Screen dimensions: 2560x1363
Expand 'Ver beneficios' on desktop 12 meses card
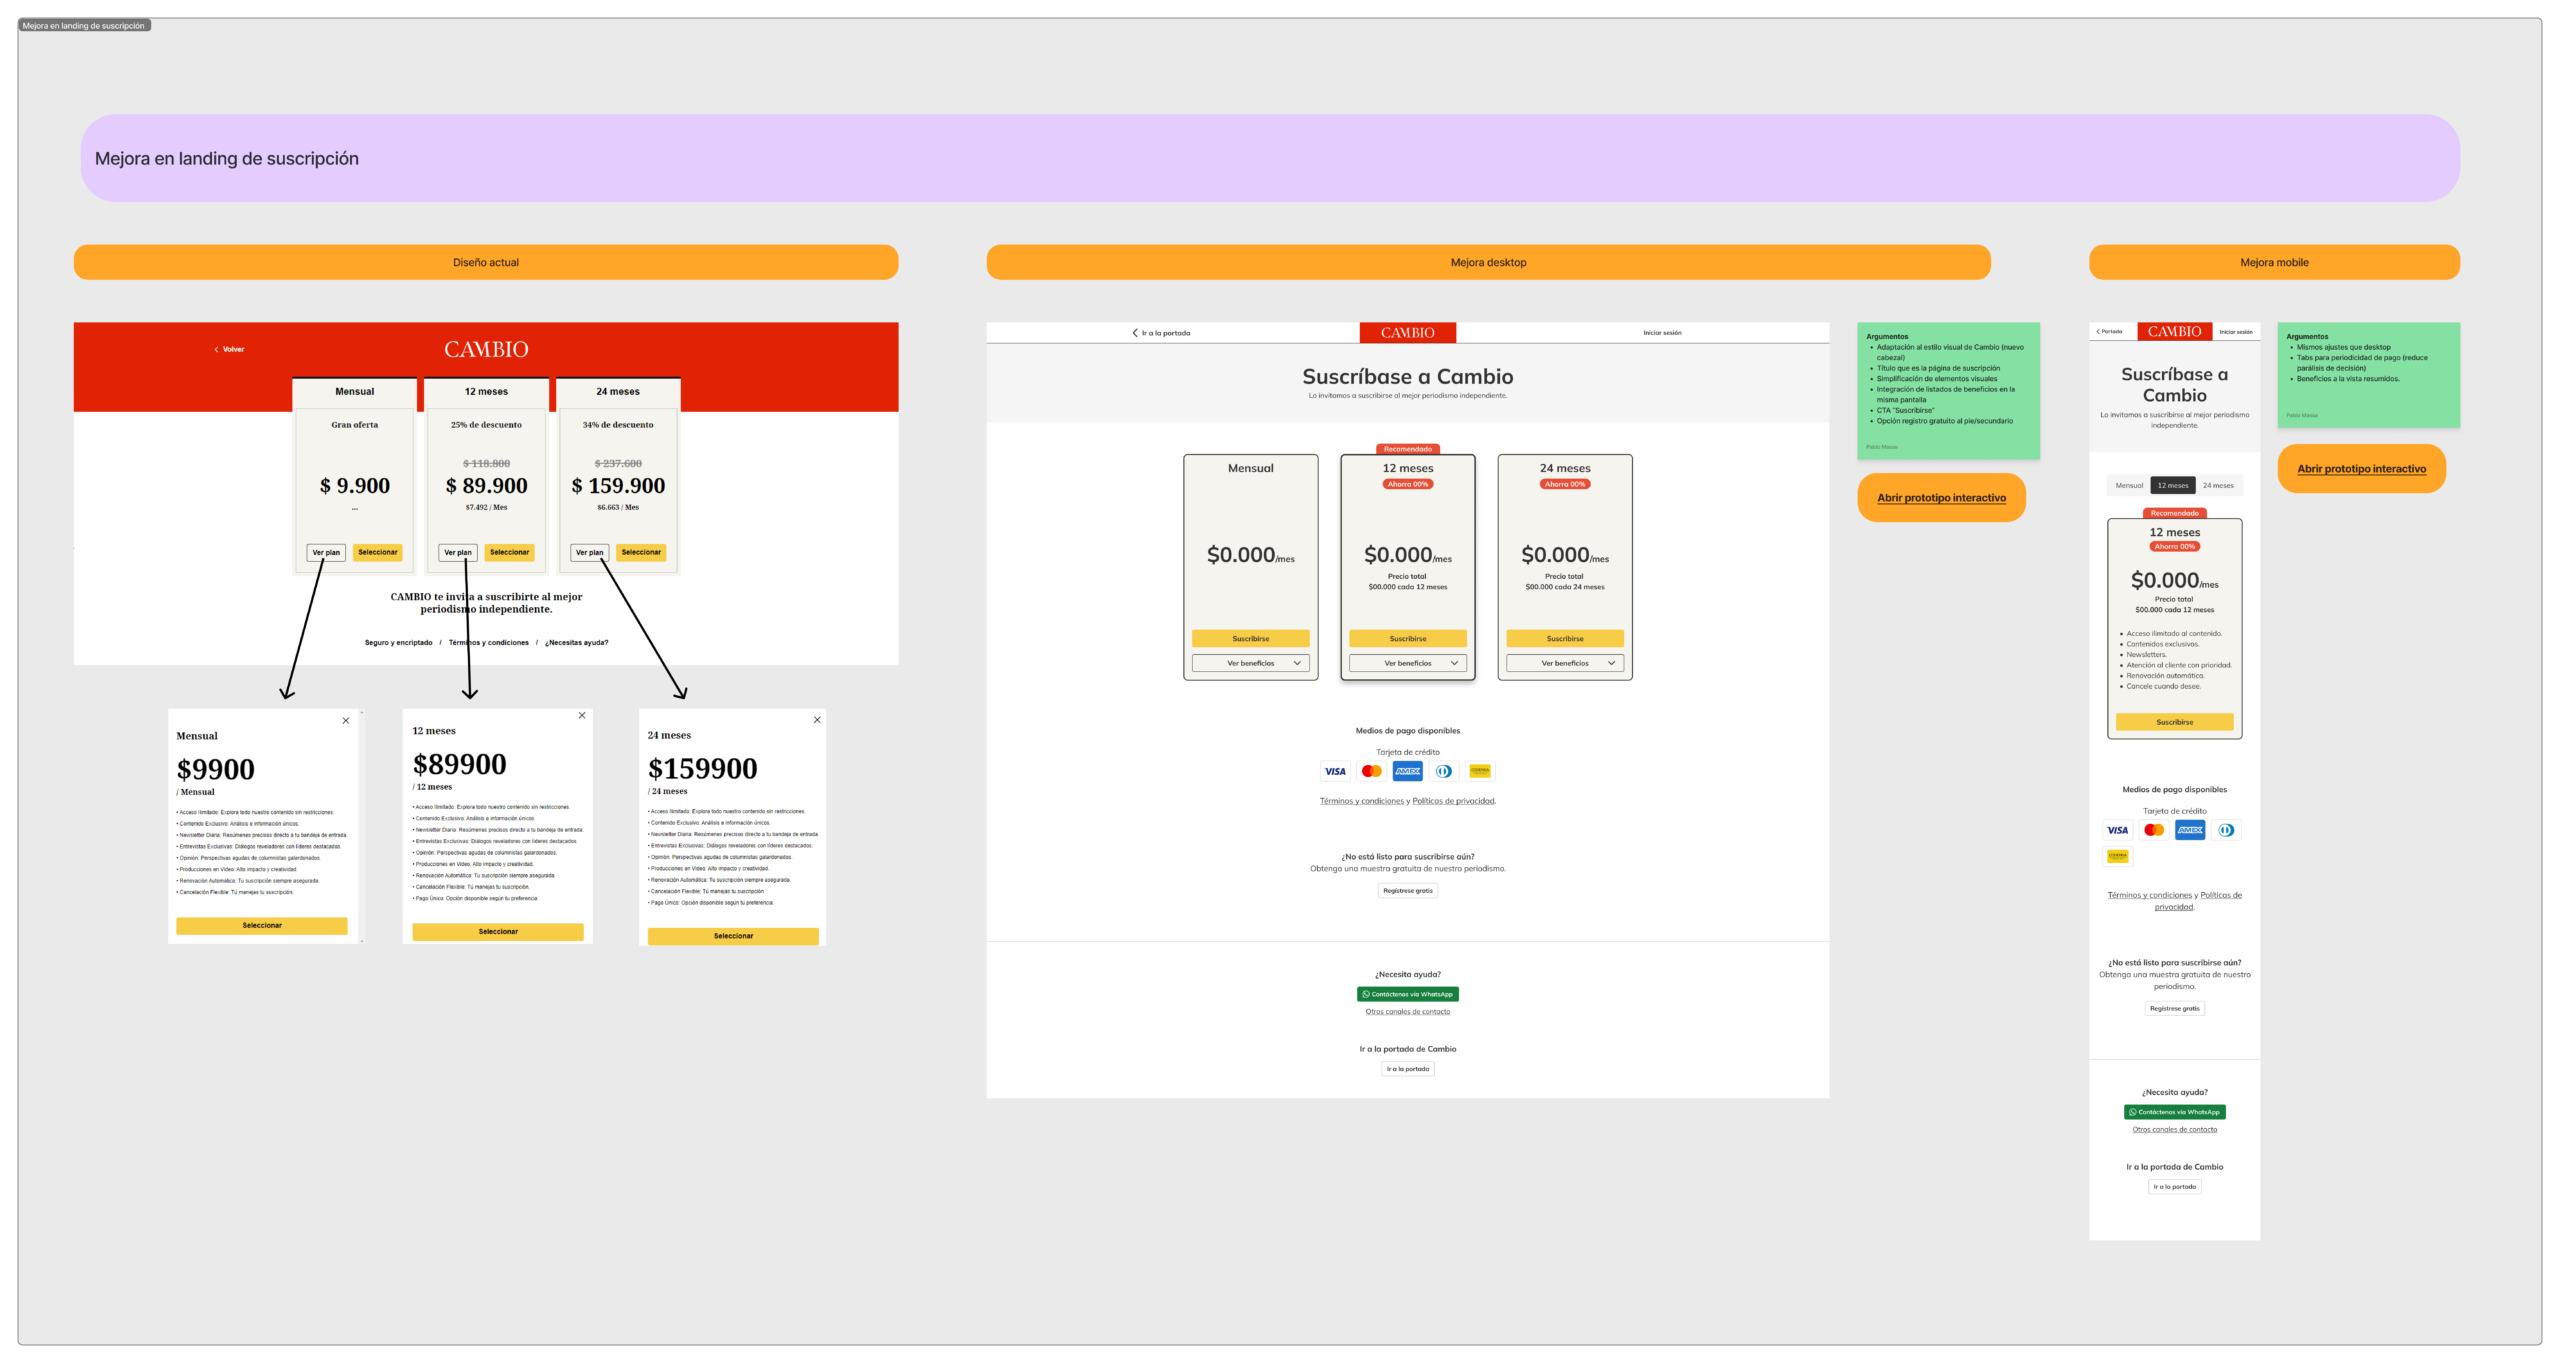[x=1407, y=663]
